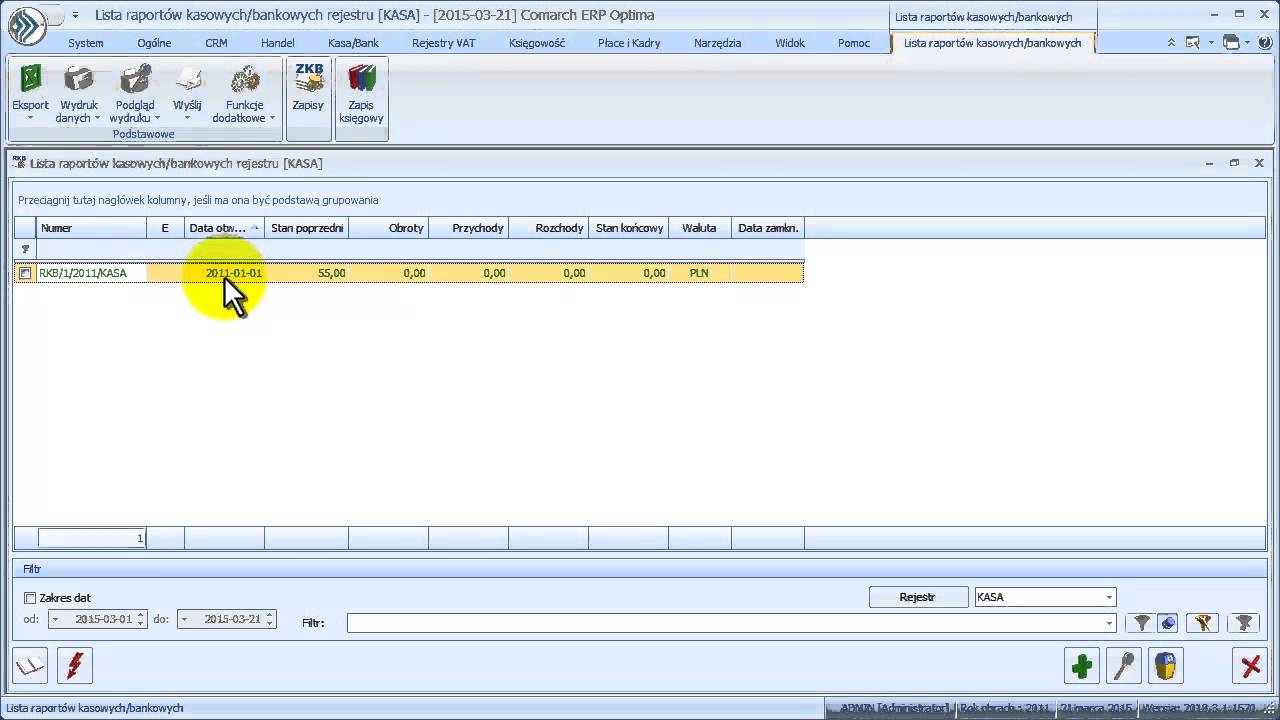Expand the Podgląd wydruku dropdown arrow
Viewport: 1280px width, 720px height.
(x=157, y=118)
